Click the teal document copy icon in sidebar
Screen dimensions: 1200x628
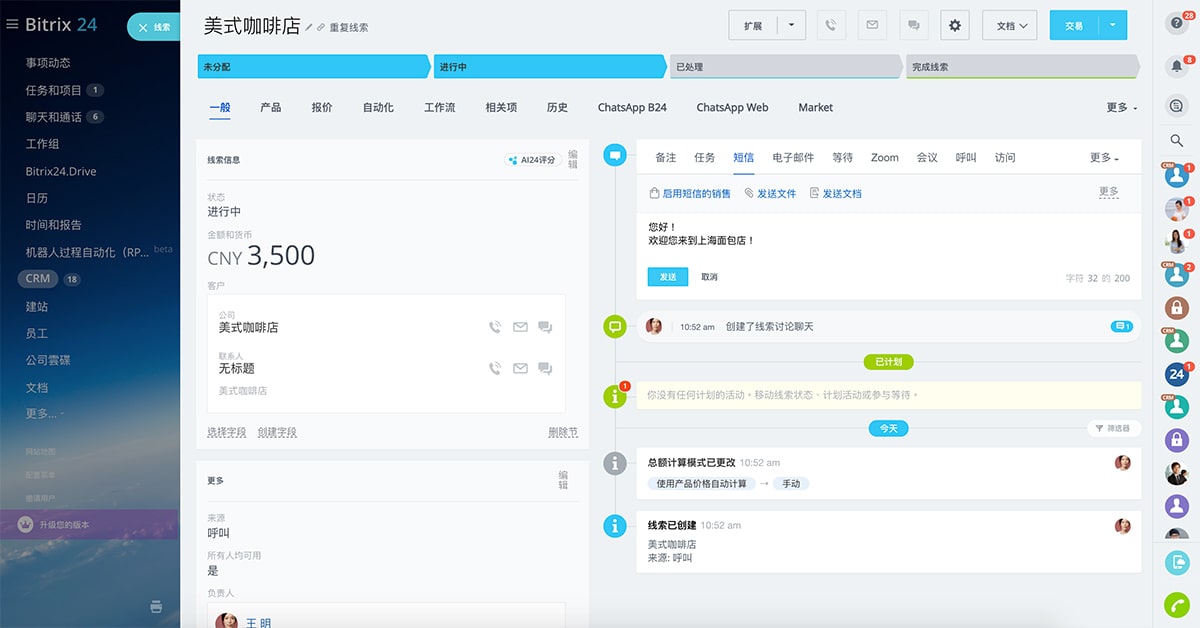click(1177, 563)
